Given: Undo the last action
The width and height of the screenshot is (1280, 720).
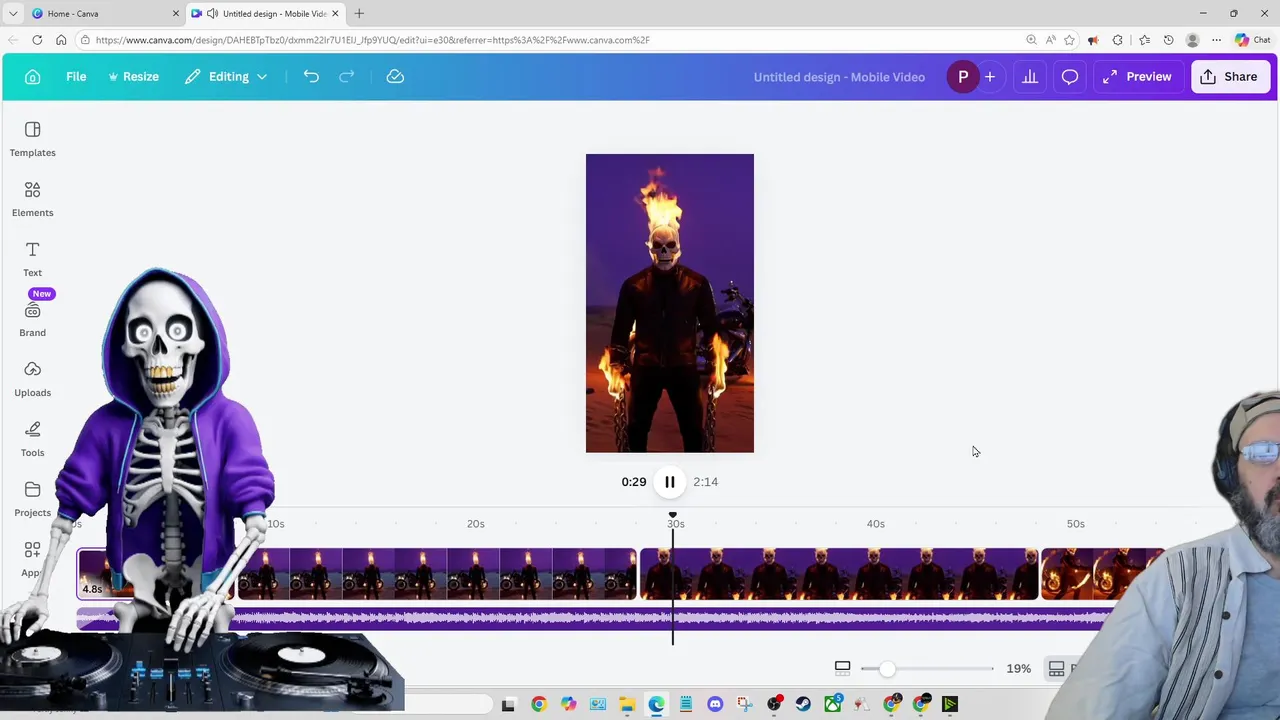Looking at the screenshot, I should [x=311, y=77].
